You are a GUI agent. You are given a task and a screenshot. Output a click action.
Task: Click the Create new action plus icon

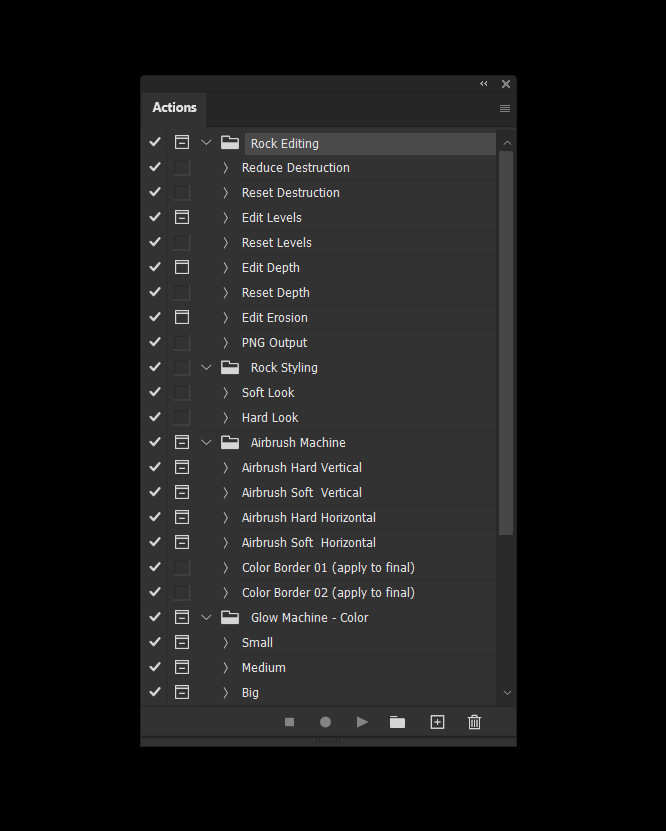(437, 722)
